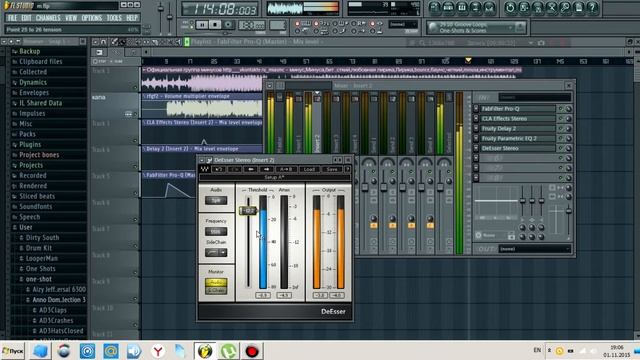The image size is (640, 360).
Task: Adjust mix level knob for DeEsser Stereo slot
Action: click(568, 148)
